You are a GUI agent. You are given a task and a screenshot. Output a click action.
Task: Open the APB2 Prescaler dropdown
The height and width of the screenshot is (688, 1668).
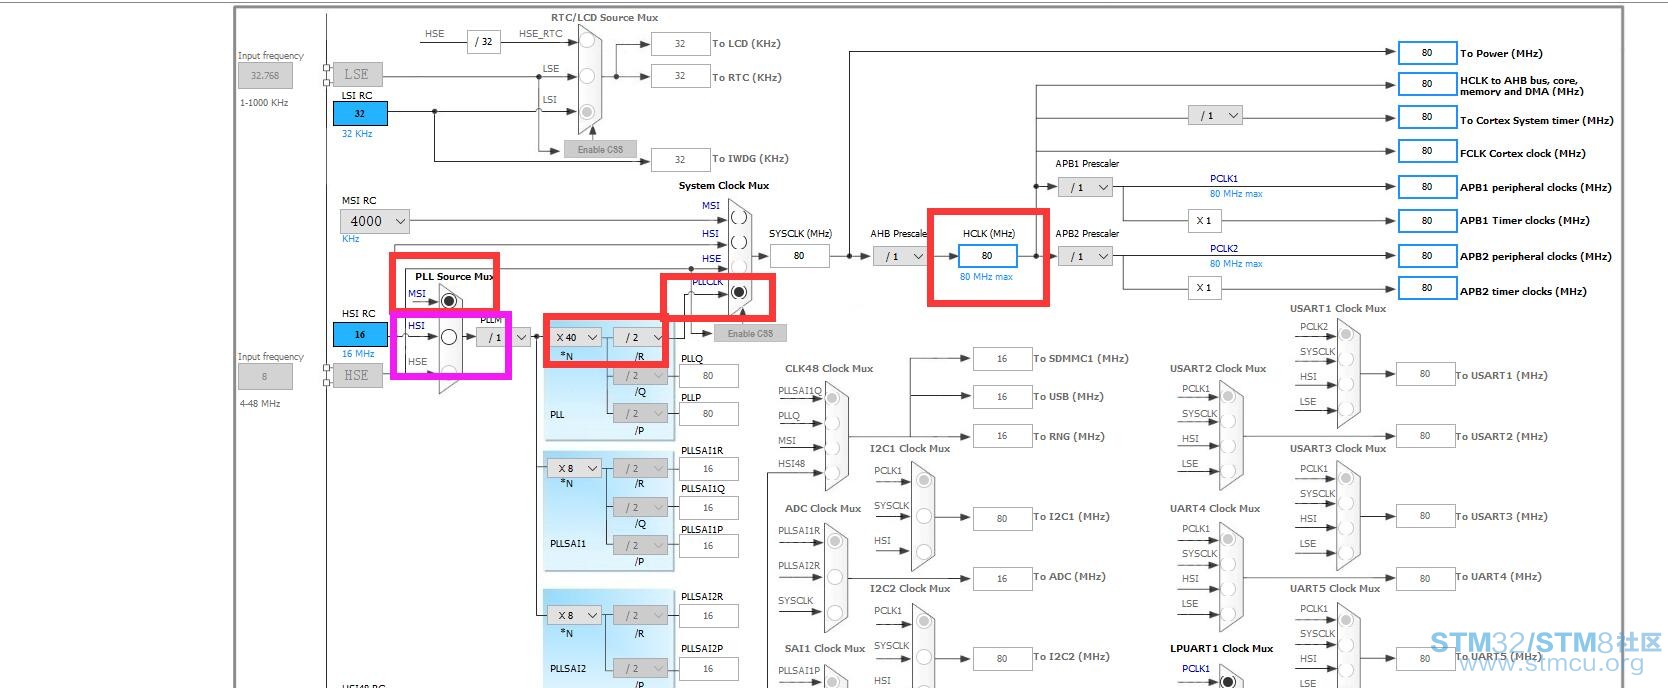pos(1086,256)
